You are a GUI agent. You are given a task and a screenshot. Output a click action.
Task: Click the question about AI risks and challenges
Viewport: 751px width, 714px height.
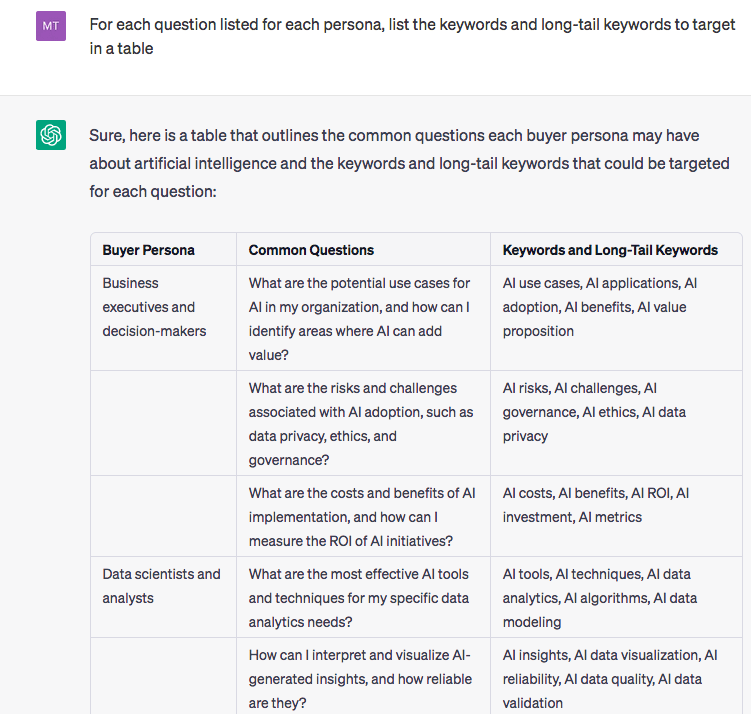[x=363, y=423]
